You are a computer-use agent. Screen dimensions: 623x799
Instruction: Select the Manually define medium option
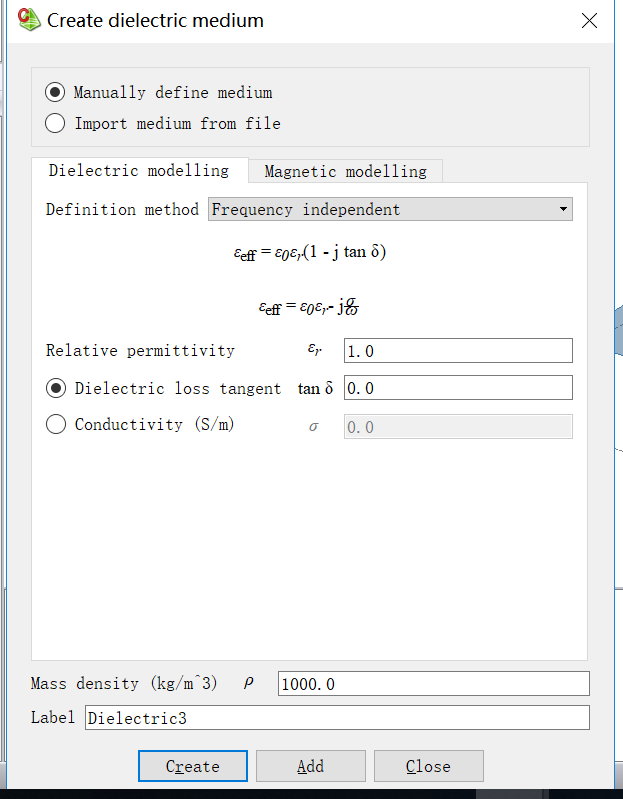pyautogui.click(x=56, y=92)
